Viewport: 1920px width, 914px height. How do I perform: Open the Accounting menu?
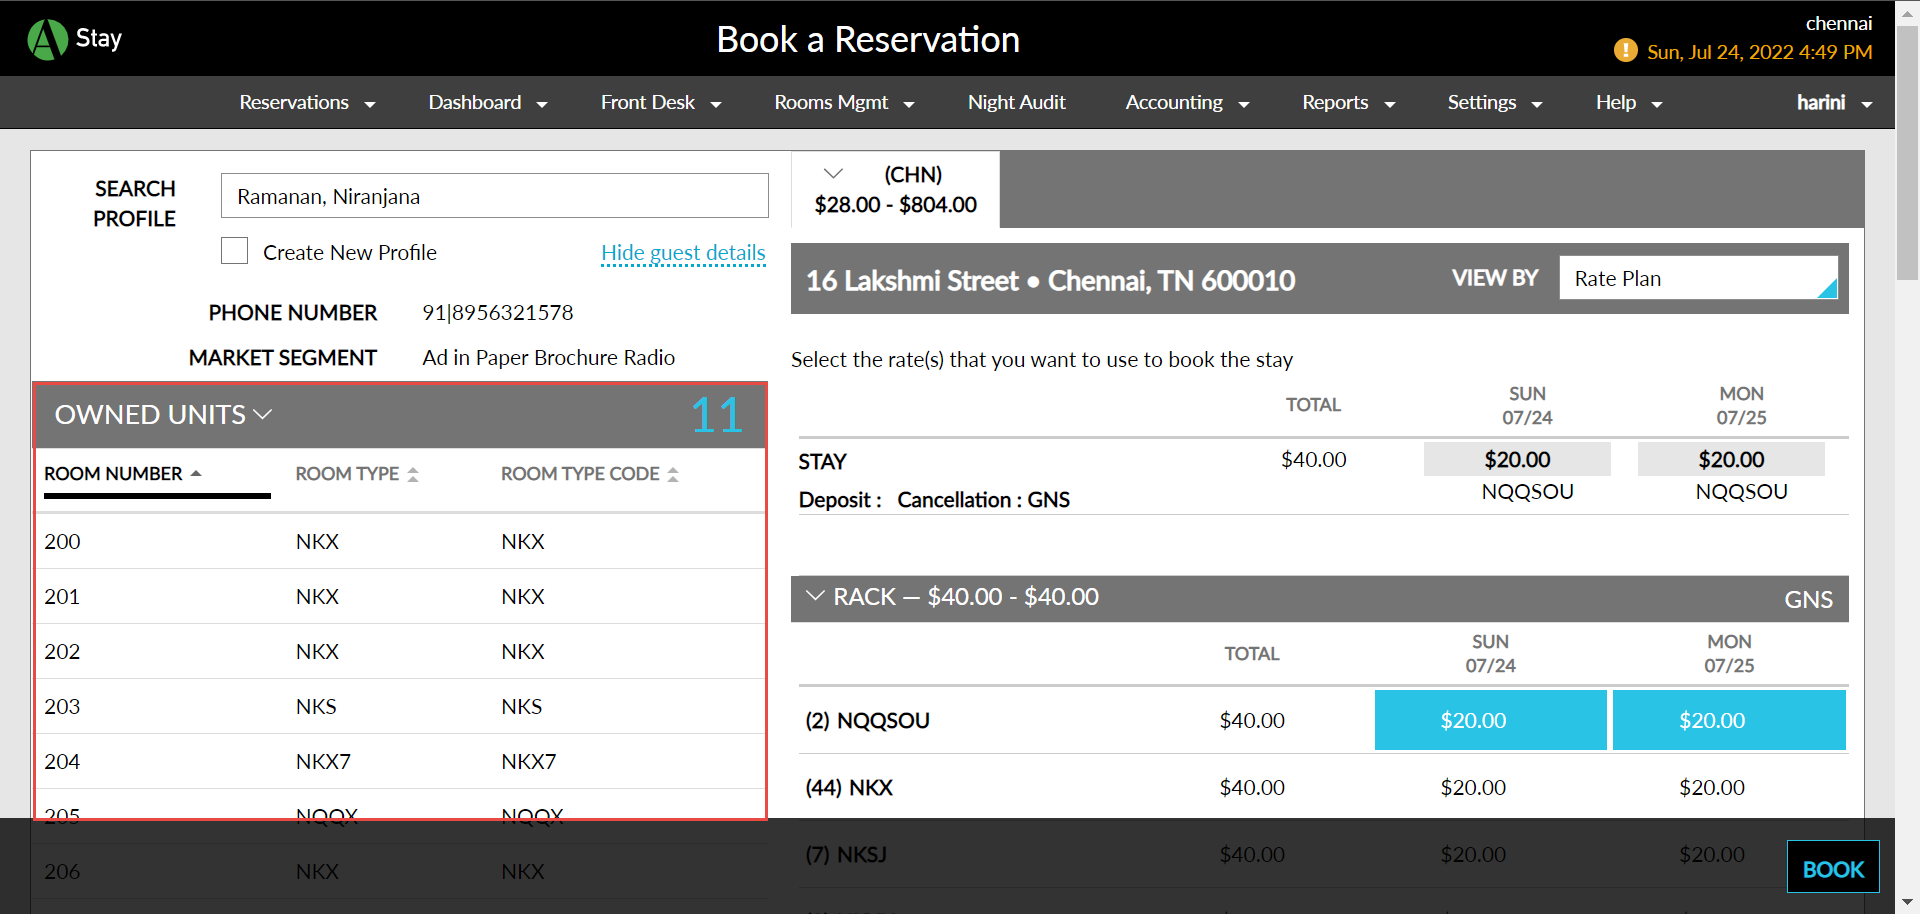pos(1187,102)
